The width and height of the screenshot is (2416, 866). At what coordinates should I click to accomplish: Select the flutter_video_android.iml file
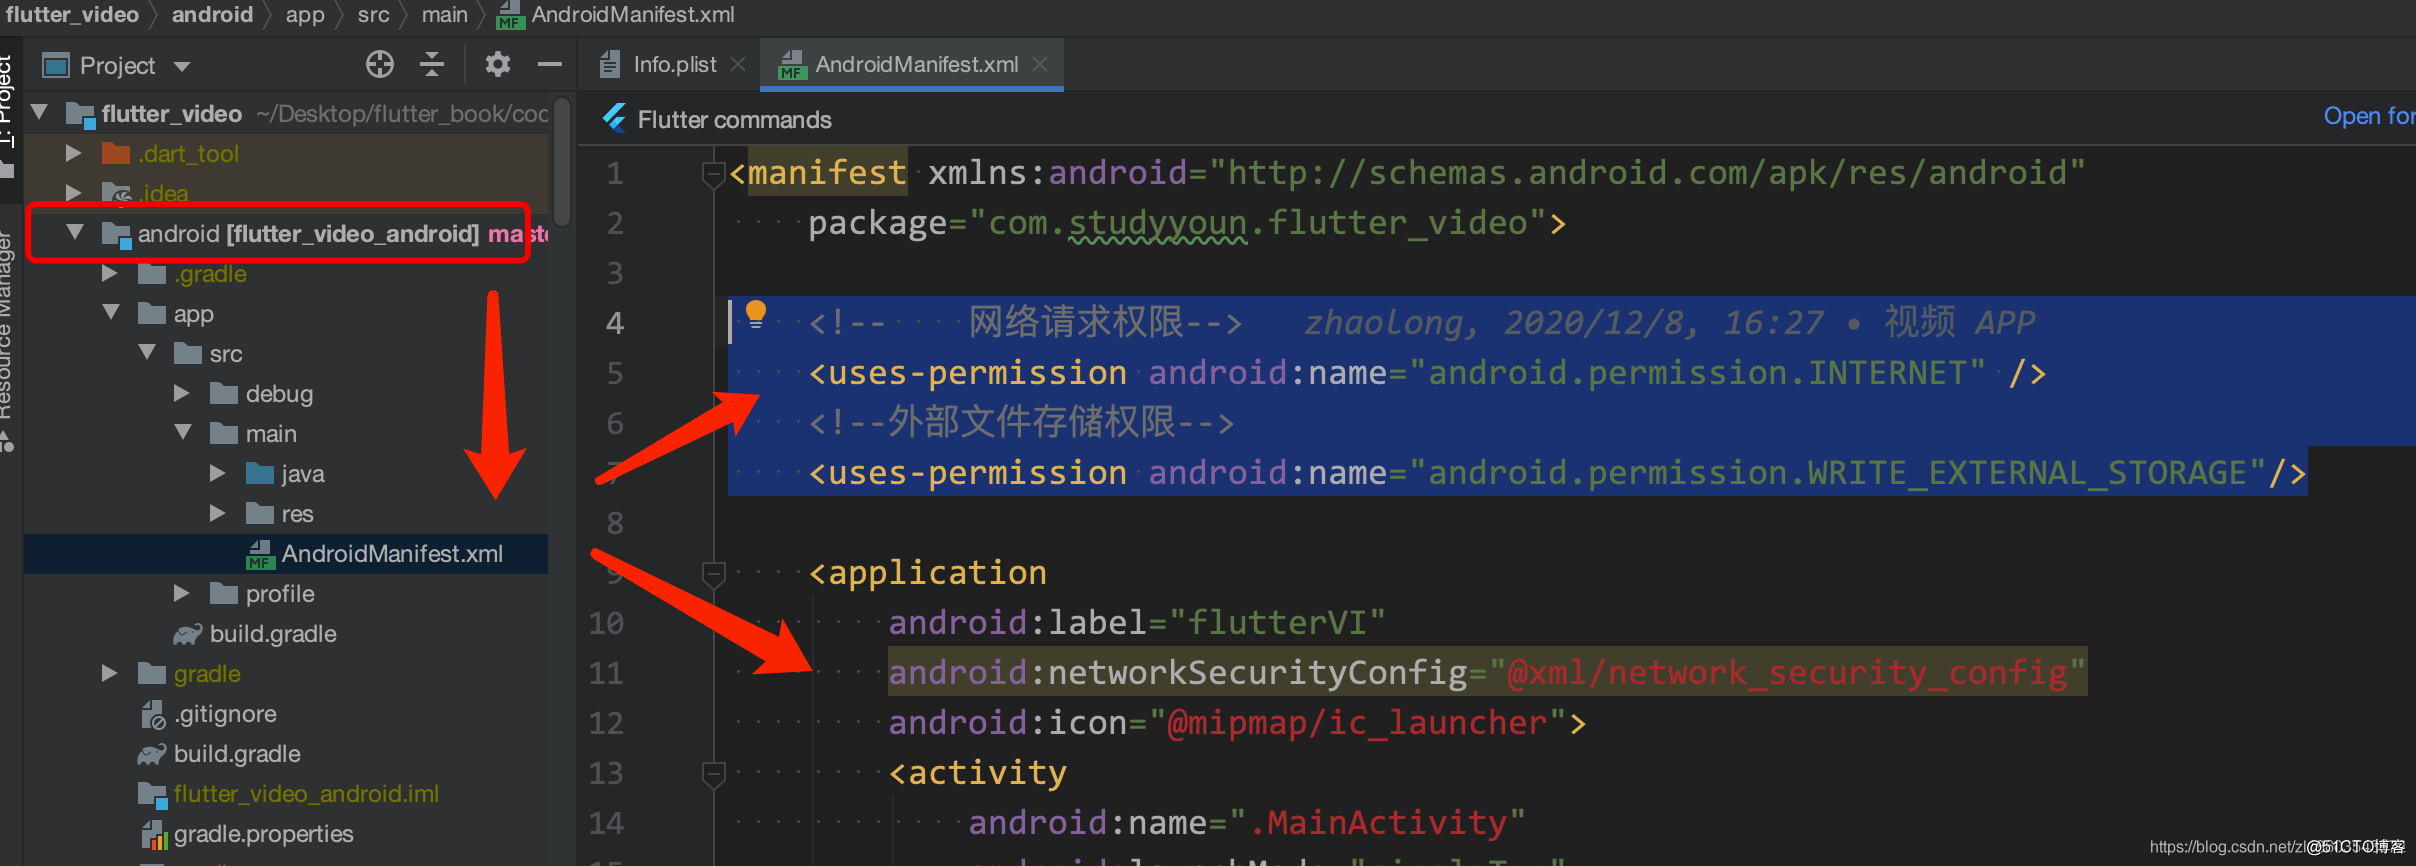(x=306, y=794)
